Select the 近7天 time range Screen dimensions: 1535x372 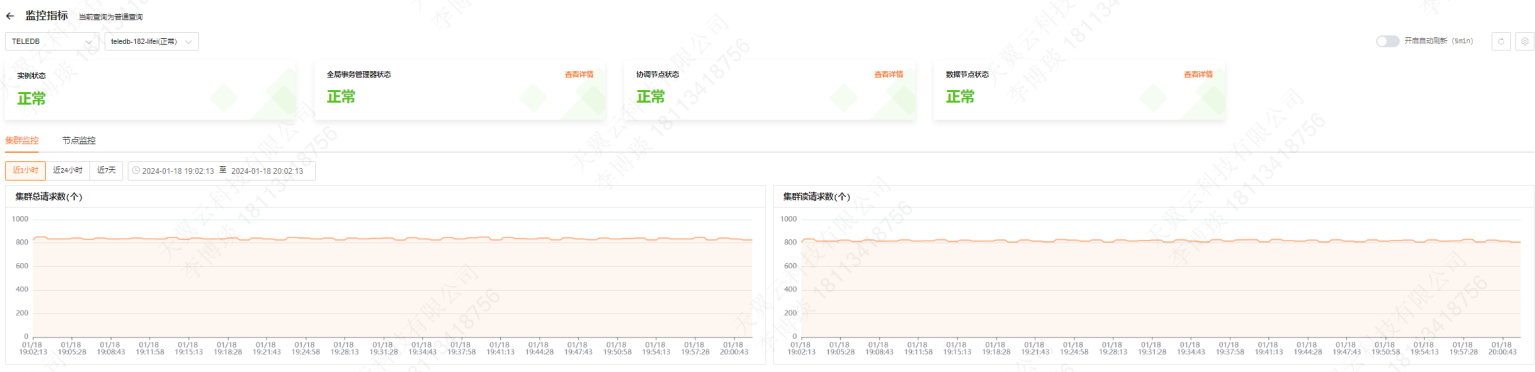(x=106, y=170)
